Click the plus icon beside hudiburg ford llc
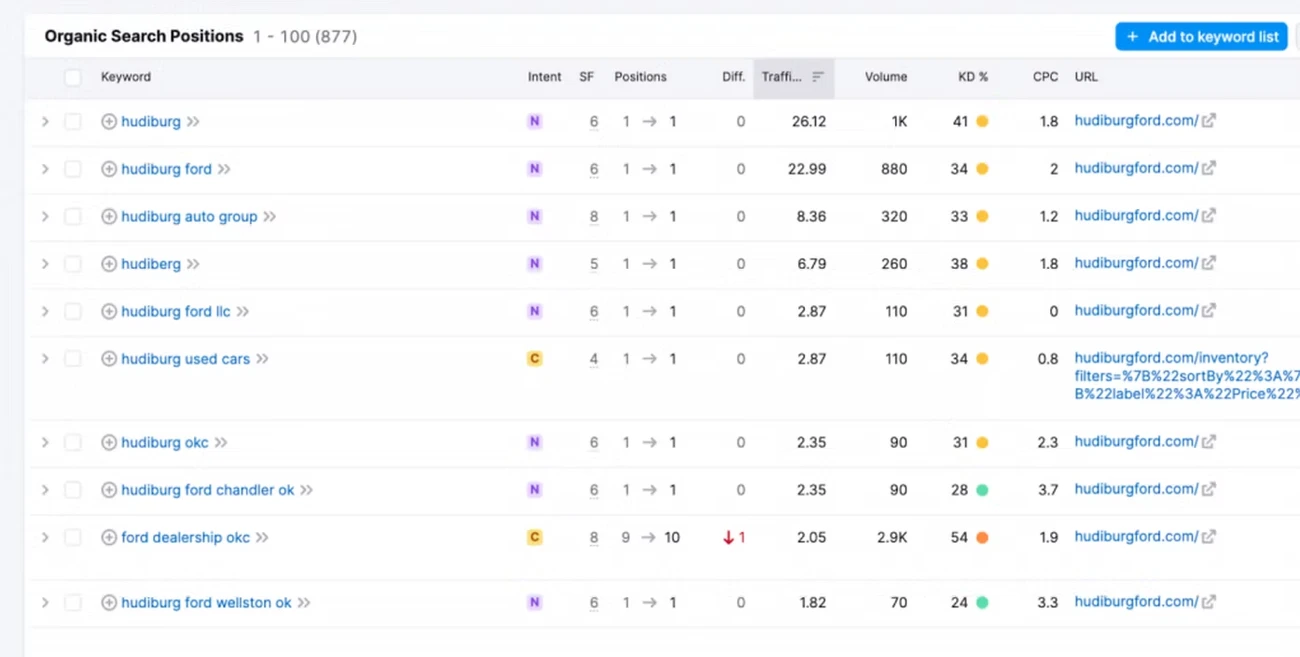 coord(109,311)
